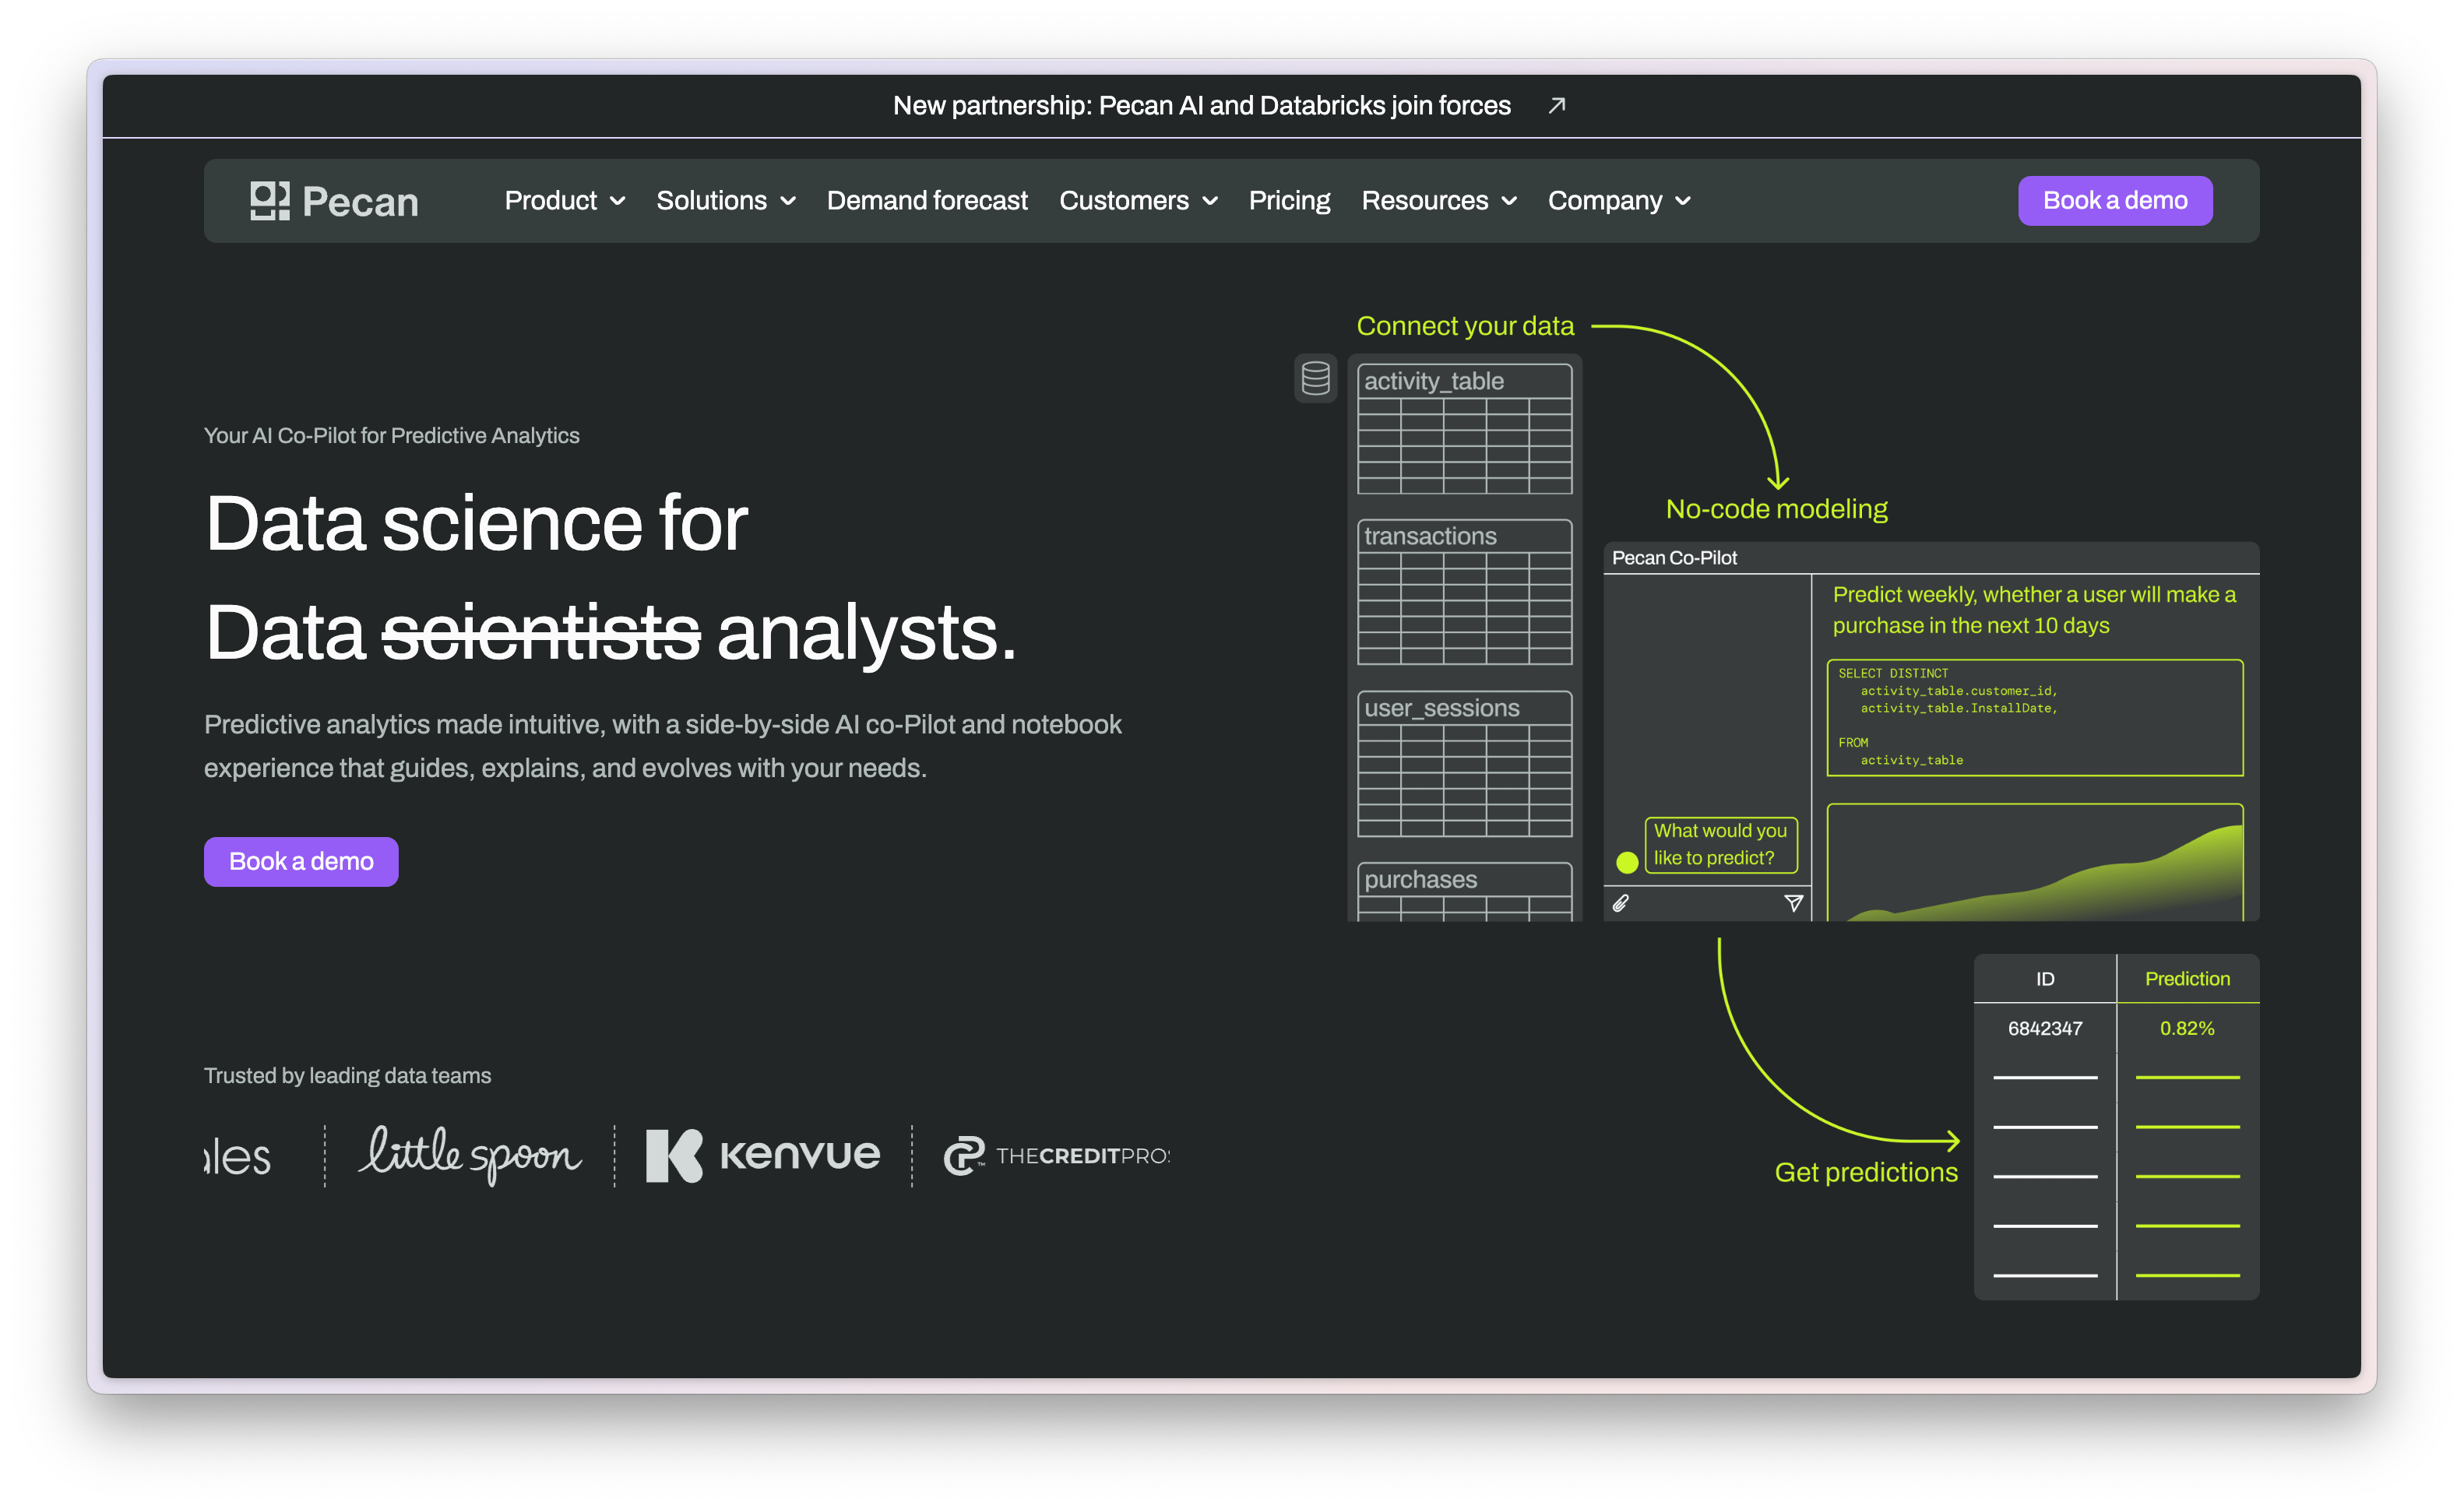Click the database icon beside activity_table
Screen dimensions: 2464x1509
pyautogui.click(x=1315, y=378)
